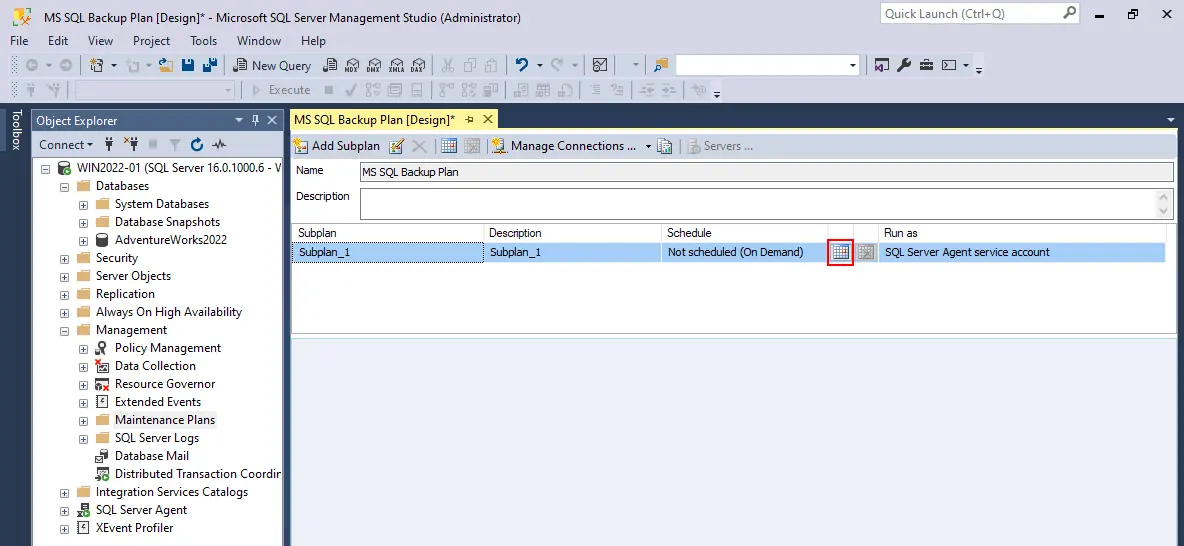Expand the SQL Server Agent node
Image resolution: width=1184 pixels, height=546 pixels.
pyautogui.click(x=65, y=510)
